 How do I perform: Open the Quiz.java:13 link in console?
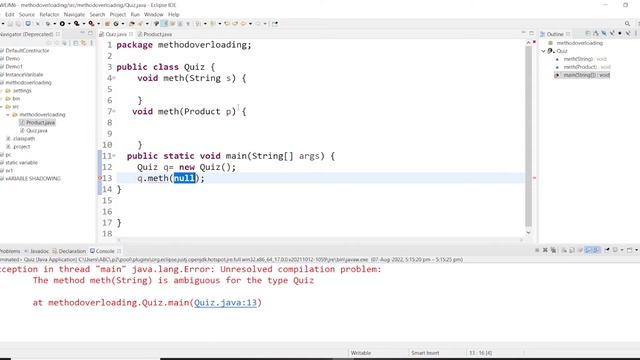coord(225,302)
